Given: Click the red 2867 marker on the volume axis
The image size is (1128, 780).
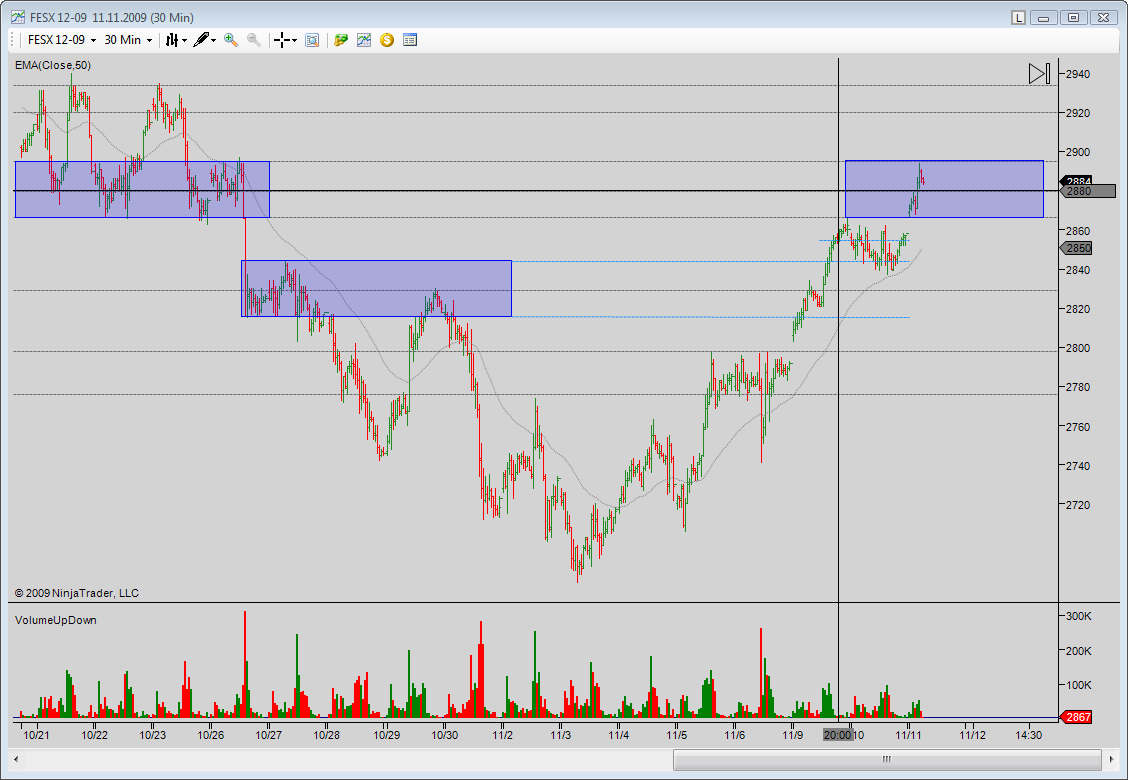Looking at the screenshot, I should pos(1077,717).
